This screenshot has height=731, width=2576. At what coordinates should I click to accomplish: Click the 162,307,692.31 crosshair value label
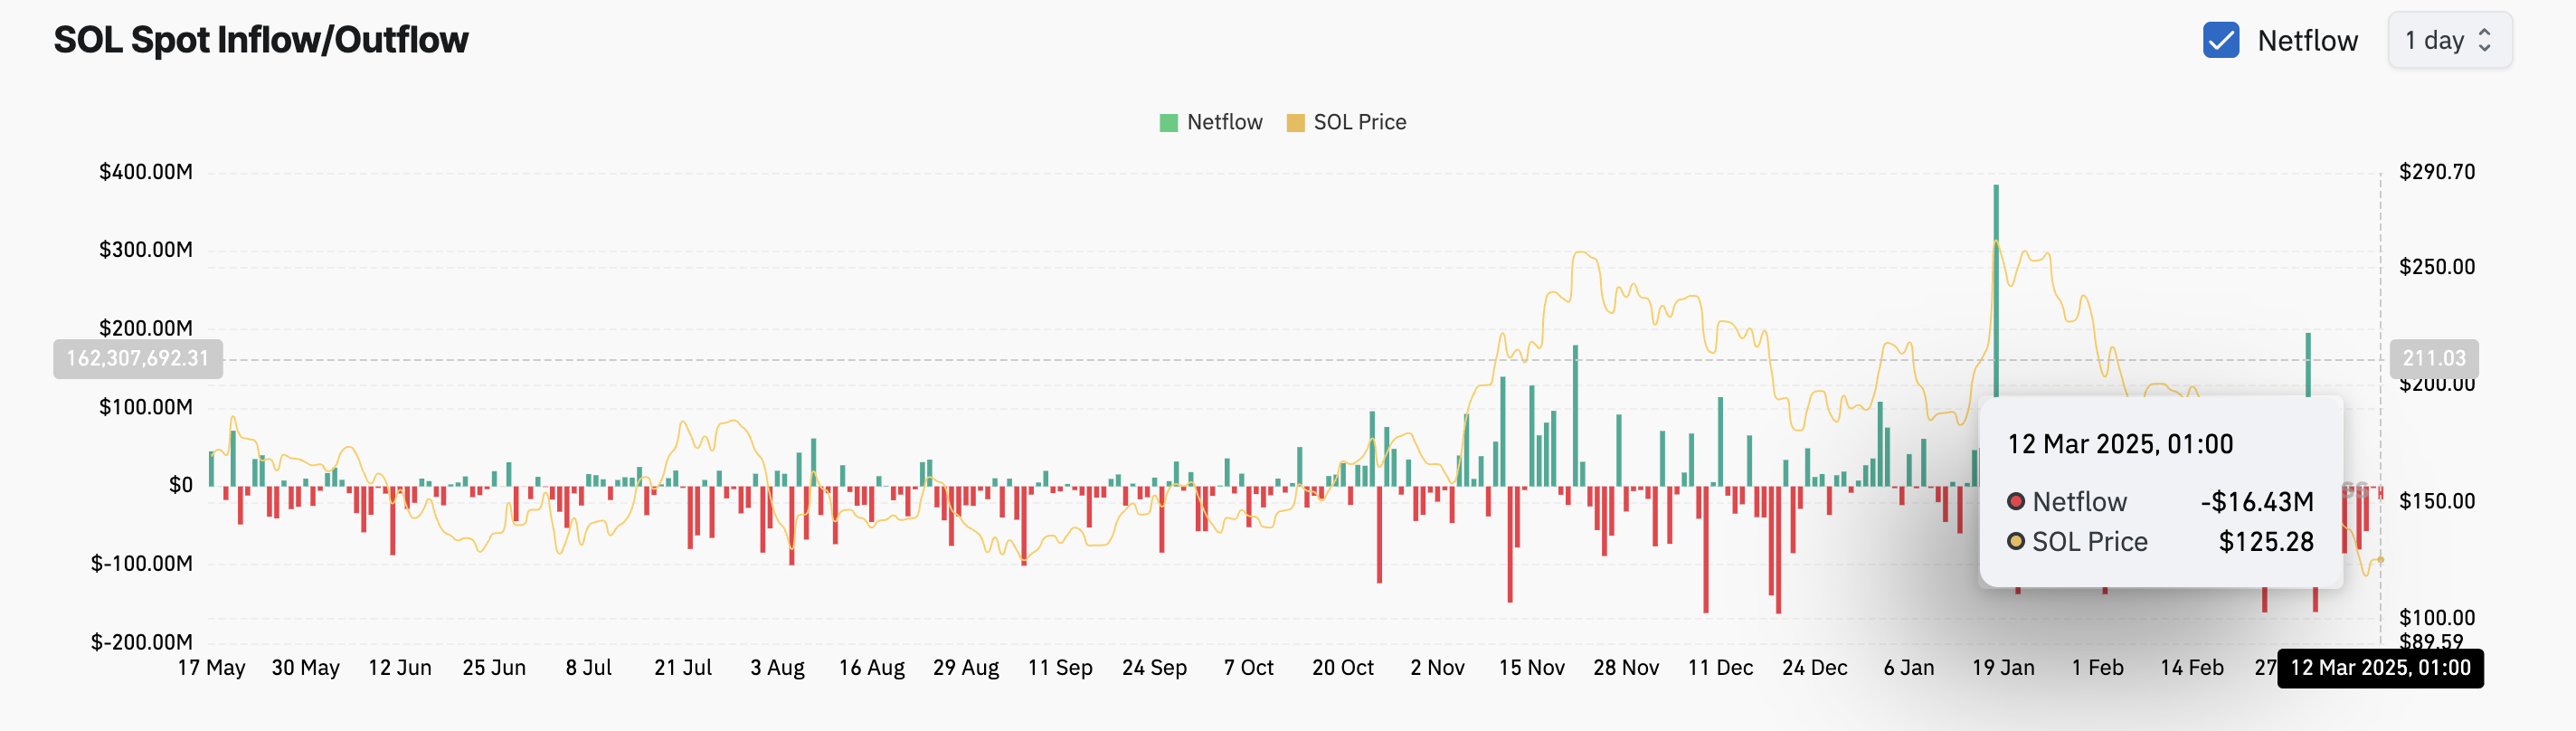(x=138, y=358)
